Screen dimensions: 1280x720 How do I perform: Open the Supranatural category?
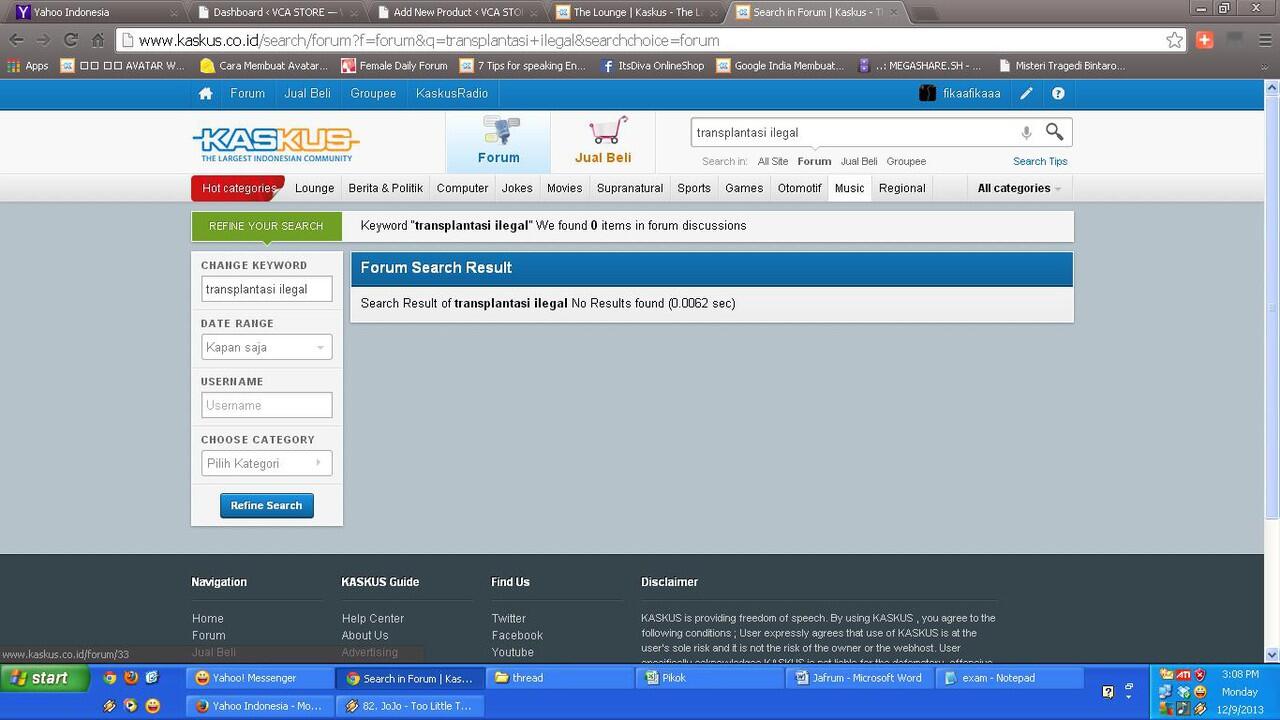pos(630,188)
